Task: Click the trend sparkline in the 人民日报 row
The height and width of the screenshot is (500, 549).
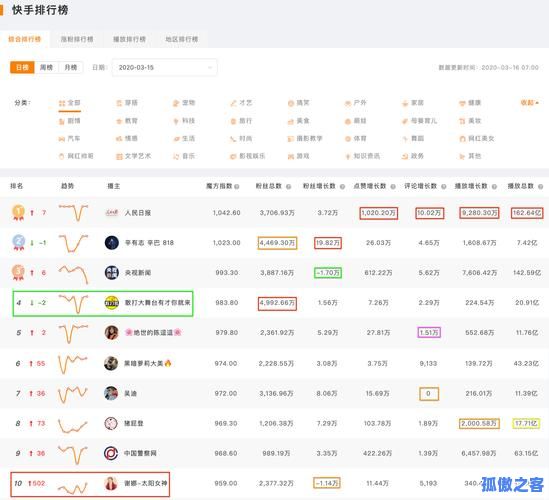Action: 73,213
